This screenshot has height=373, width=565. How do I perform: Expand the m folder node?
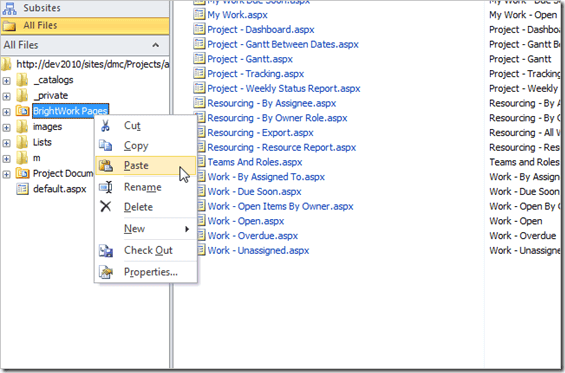pyautogui.click(x=6, y=159)
